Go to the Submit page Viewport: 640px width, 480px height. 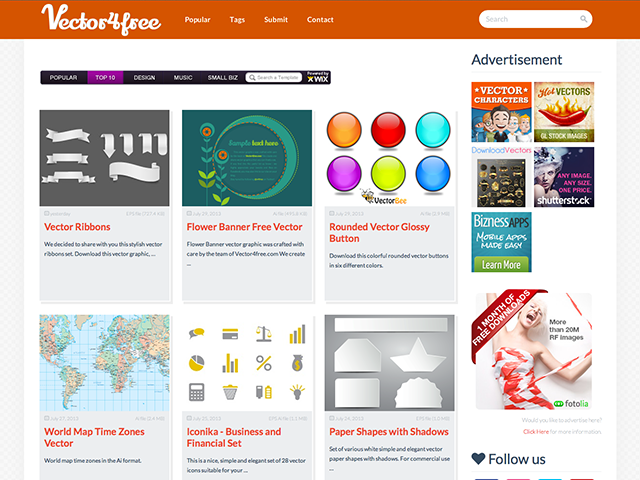click(276, 20)
